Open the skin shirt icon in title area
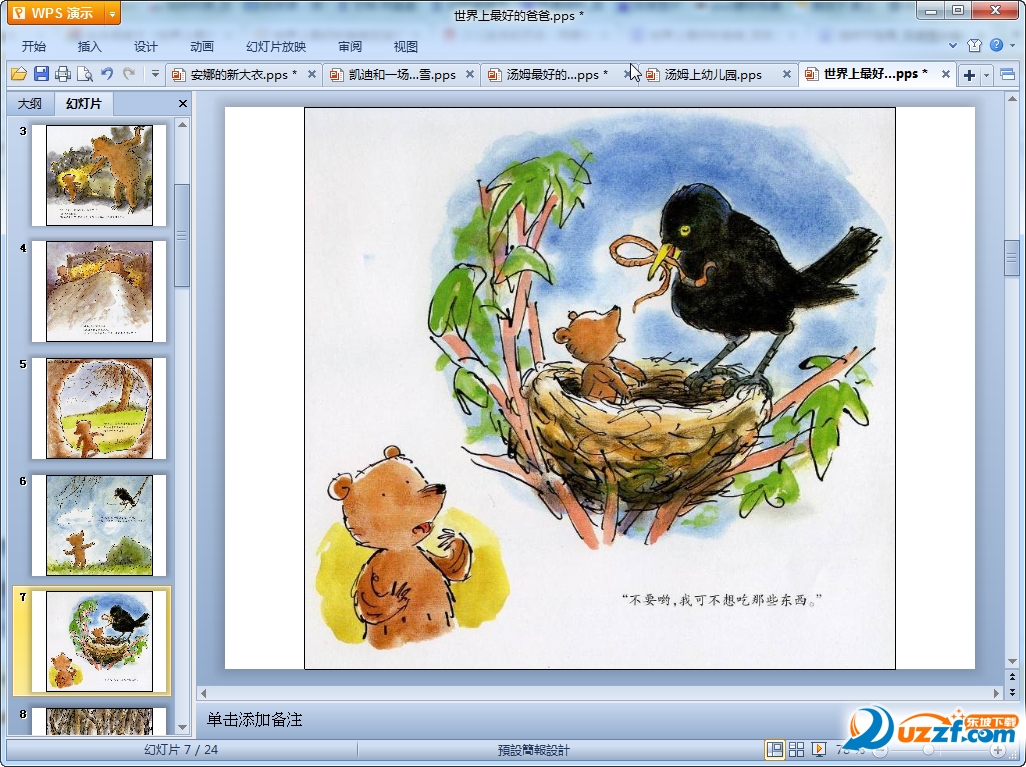The width and height of the screenshot is (1026, 767). point(974,45)
